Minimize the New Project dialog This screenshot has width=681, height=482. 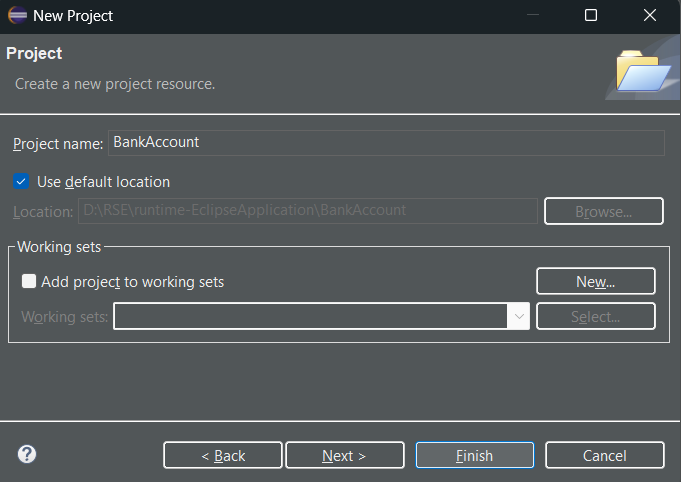tap(532, 15)
